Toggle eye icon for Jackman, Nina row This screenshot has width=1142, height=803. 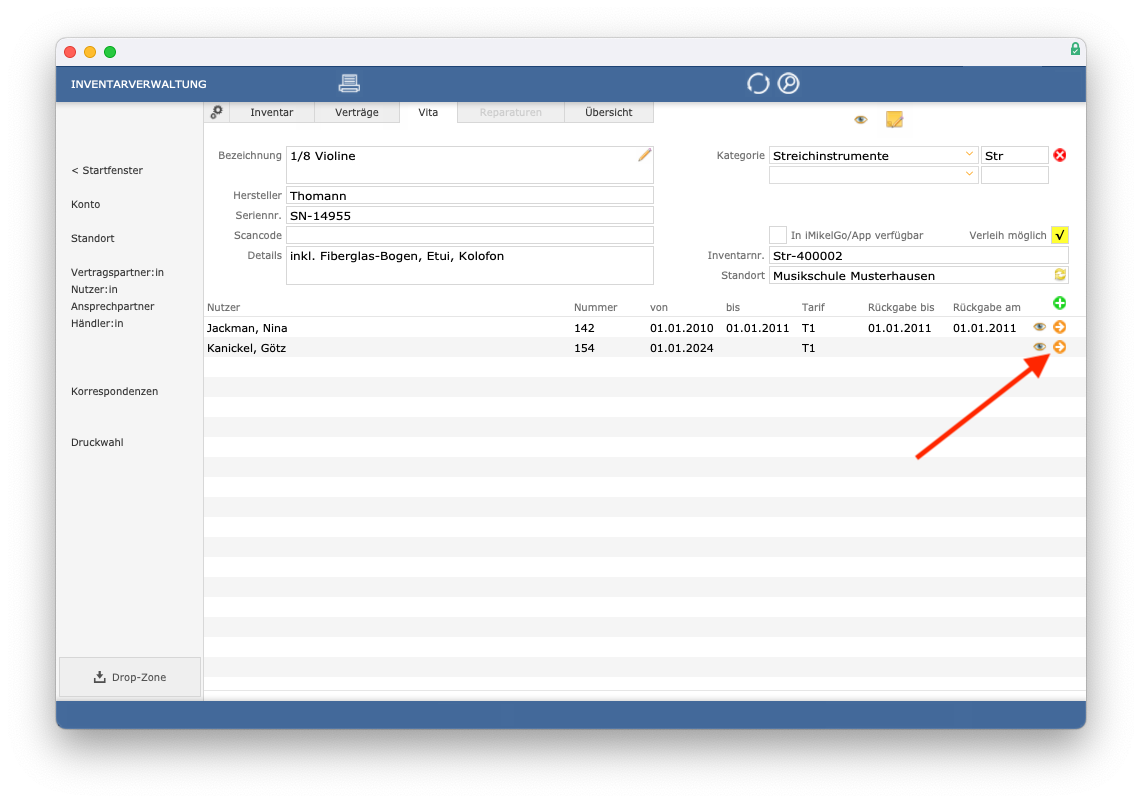(1039, 328)
